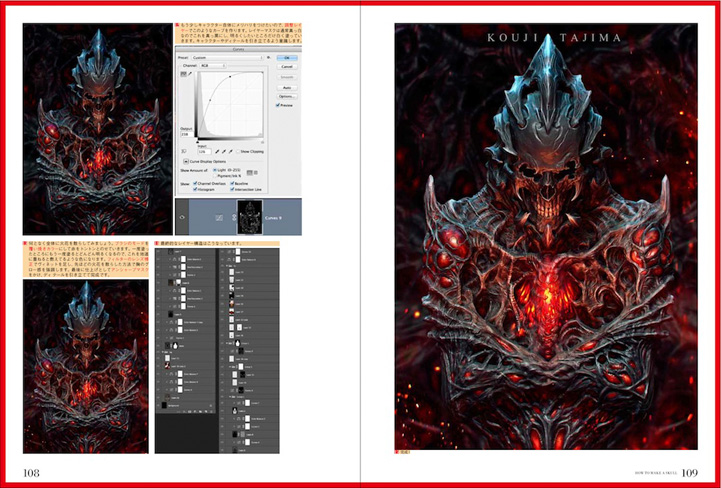The height and width of the screenshot is (488, 721).
Task: Click the Smooth button
Action: pos(287,77)
